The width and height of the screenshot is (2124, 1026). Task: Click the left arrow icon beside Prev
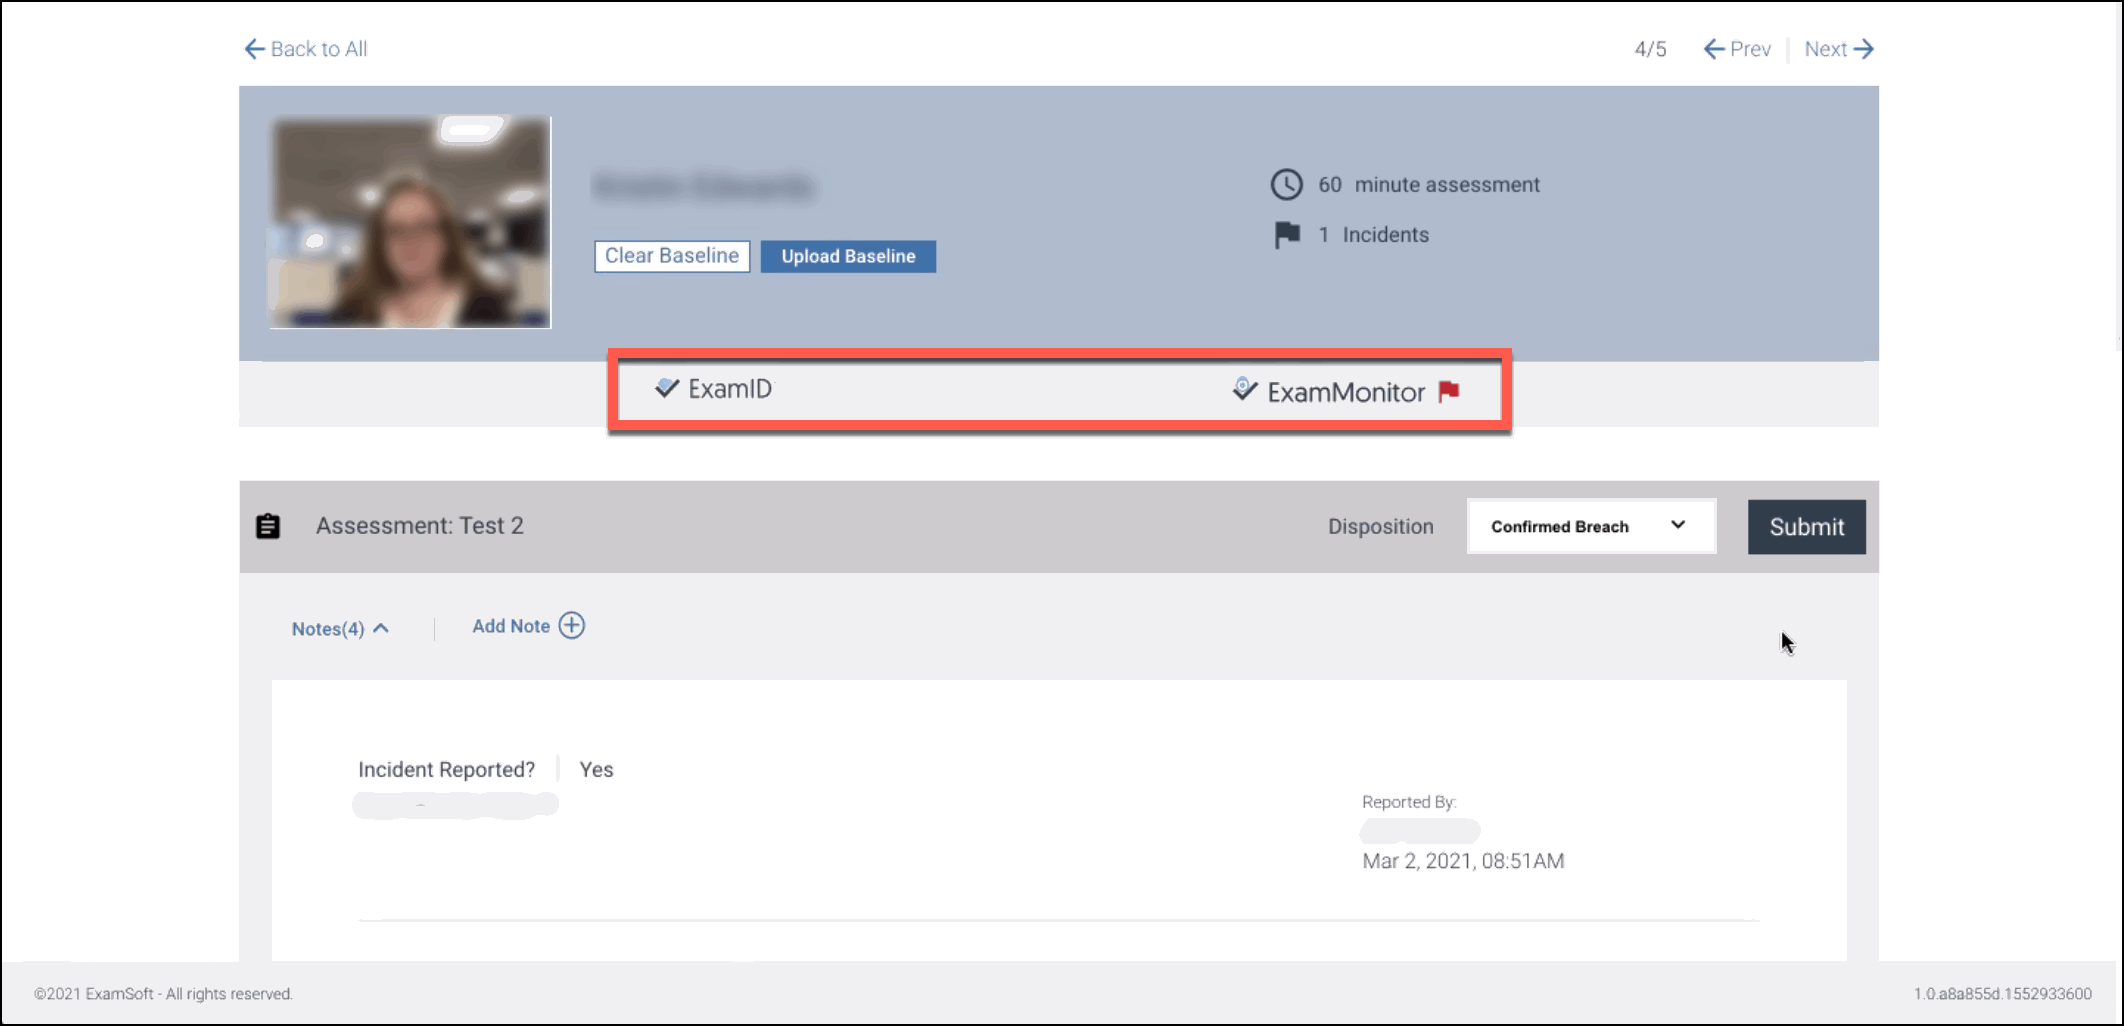(1714, 49)
